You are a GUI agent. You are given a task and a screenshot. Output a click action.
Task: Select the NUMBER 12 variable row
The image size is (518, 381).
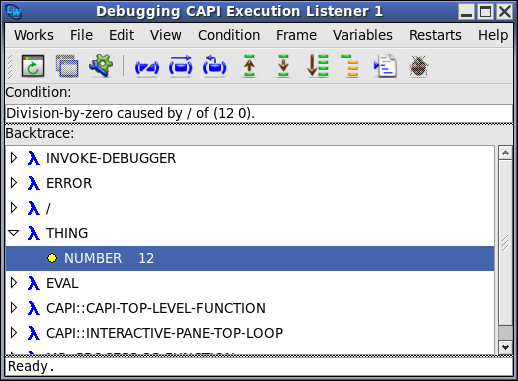pyautogui.click(x=250, y=258)
